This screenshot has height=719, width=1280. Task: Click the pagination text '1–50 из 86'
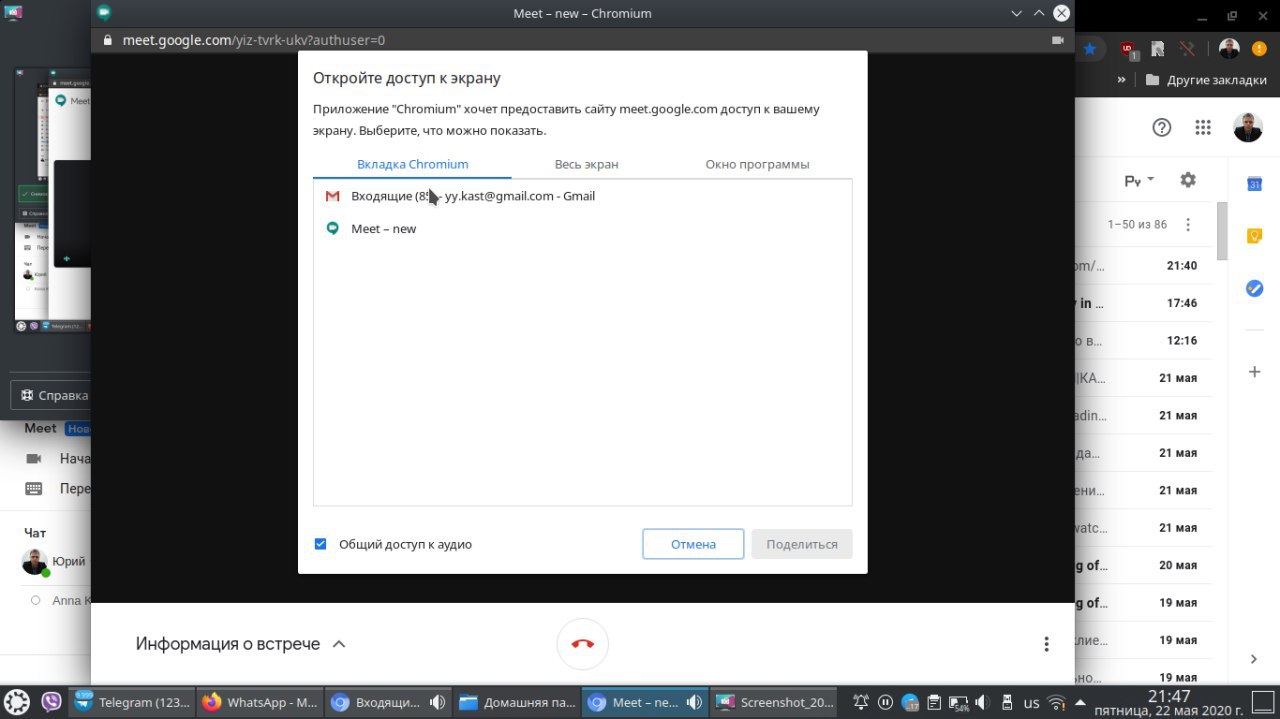(1137, 225)
